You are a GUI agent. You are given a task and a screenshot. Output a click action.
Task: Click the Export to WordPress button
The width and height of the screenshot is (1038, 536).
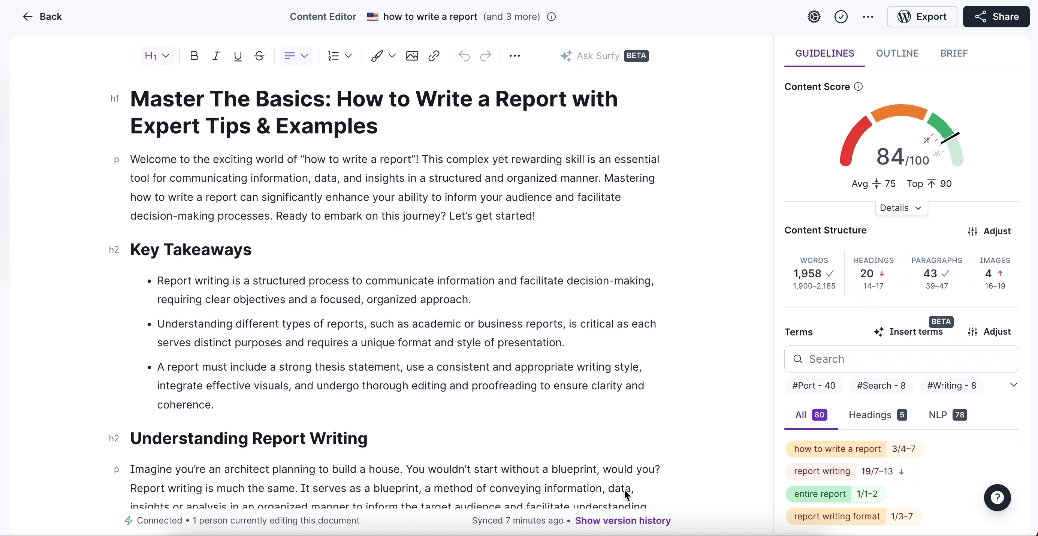click(922, 17)
